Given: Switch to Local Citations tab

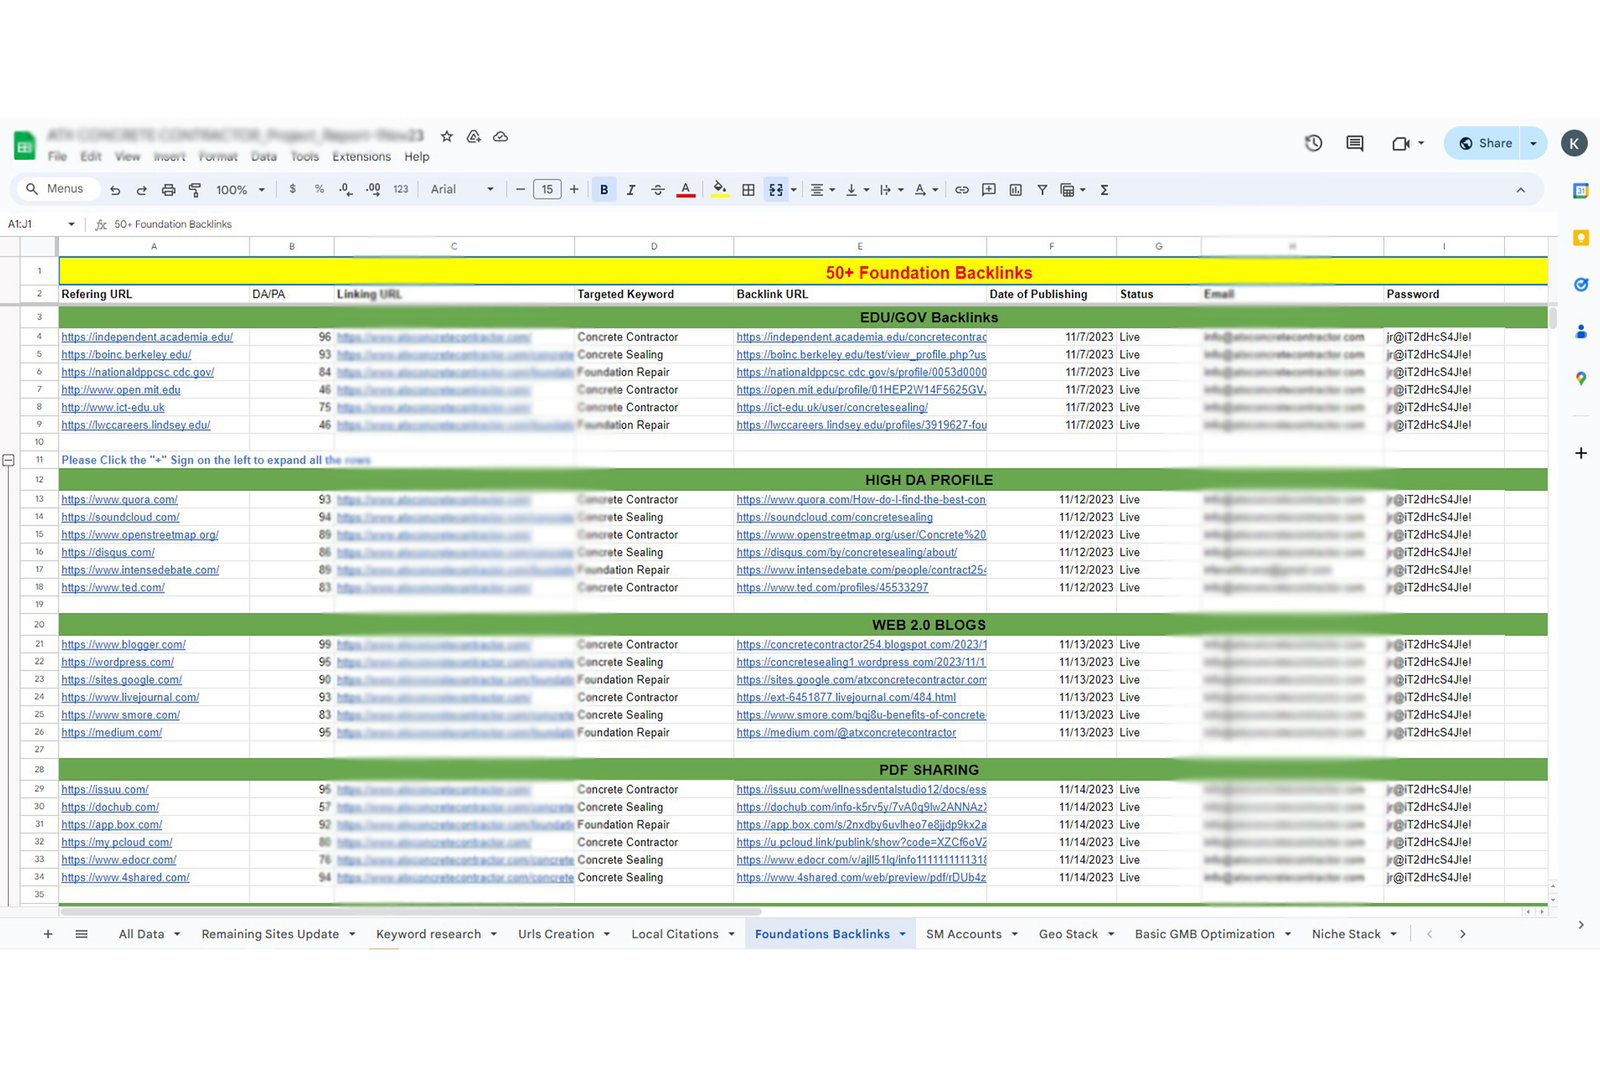Looking at the screenshot, I should pyautogui.click(x=675, y=934).
